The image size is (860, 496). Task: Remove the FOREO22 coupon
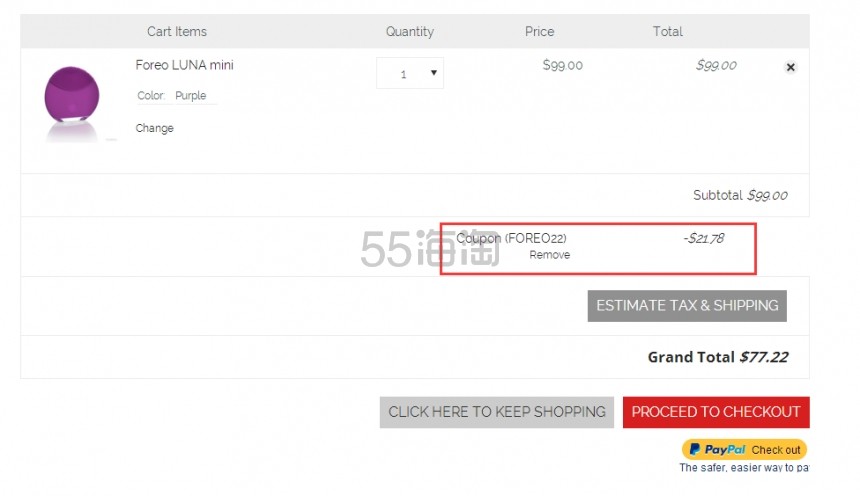click(x=550, y=255)
